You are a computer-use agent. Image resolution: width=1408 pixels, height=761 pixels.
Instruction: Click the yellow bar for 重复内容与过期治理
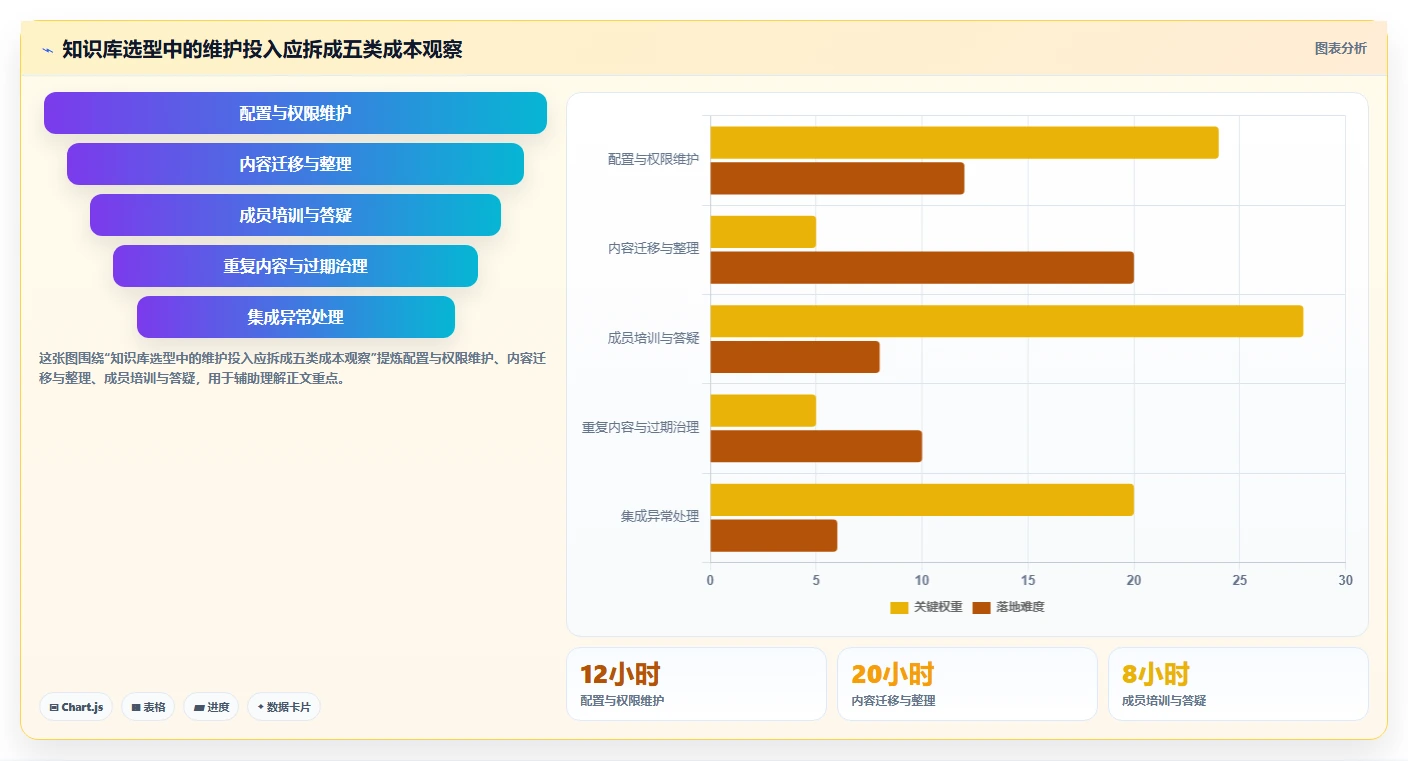[x=763, y=410]
